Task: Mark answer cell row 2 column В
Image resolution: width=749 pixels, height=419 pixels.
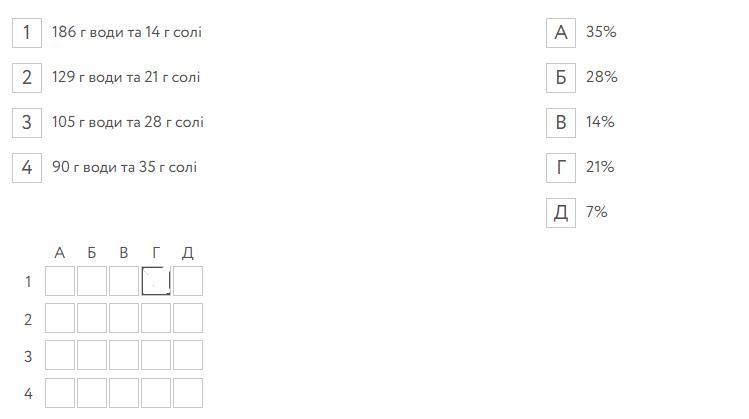Action: [124, 318]
